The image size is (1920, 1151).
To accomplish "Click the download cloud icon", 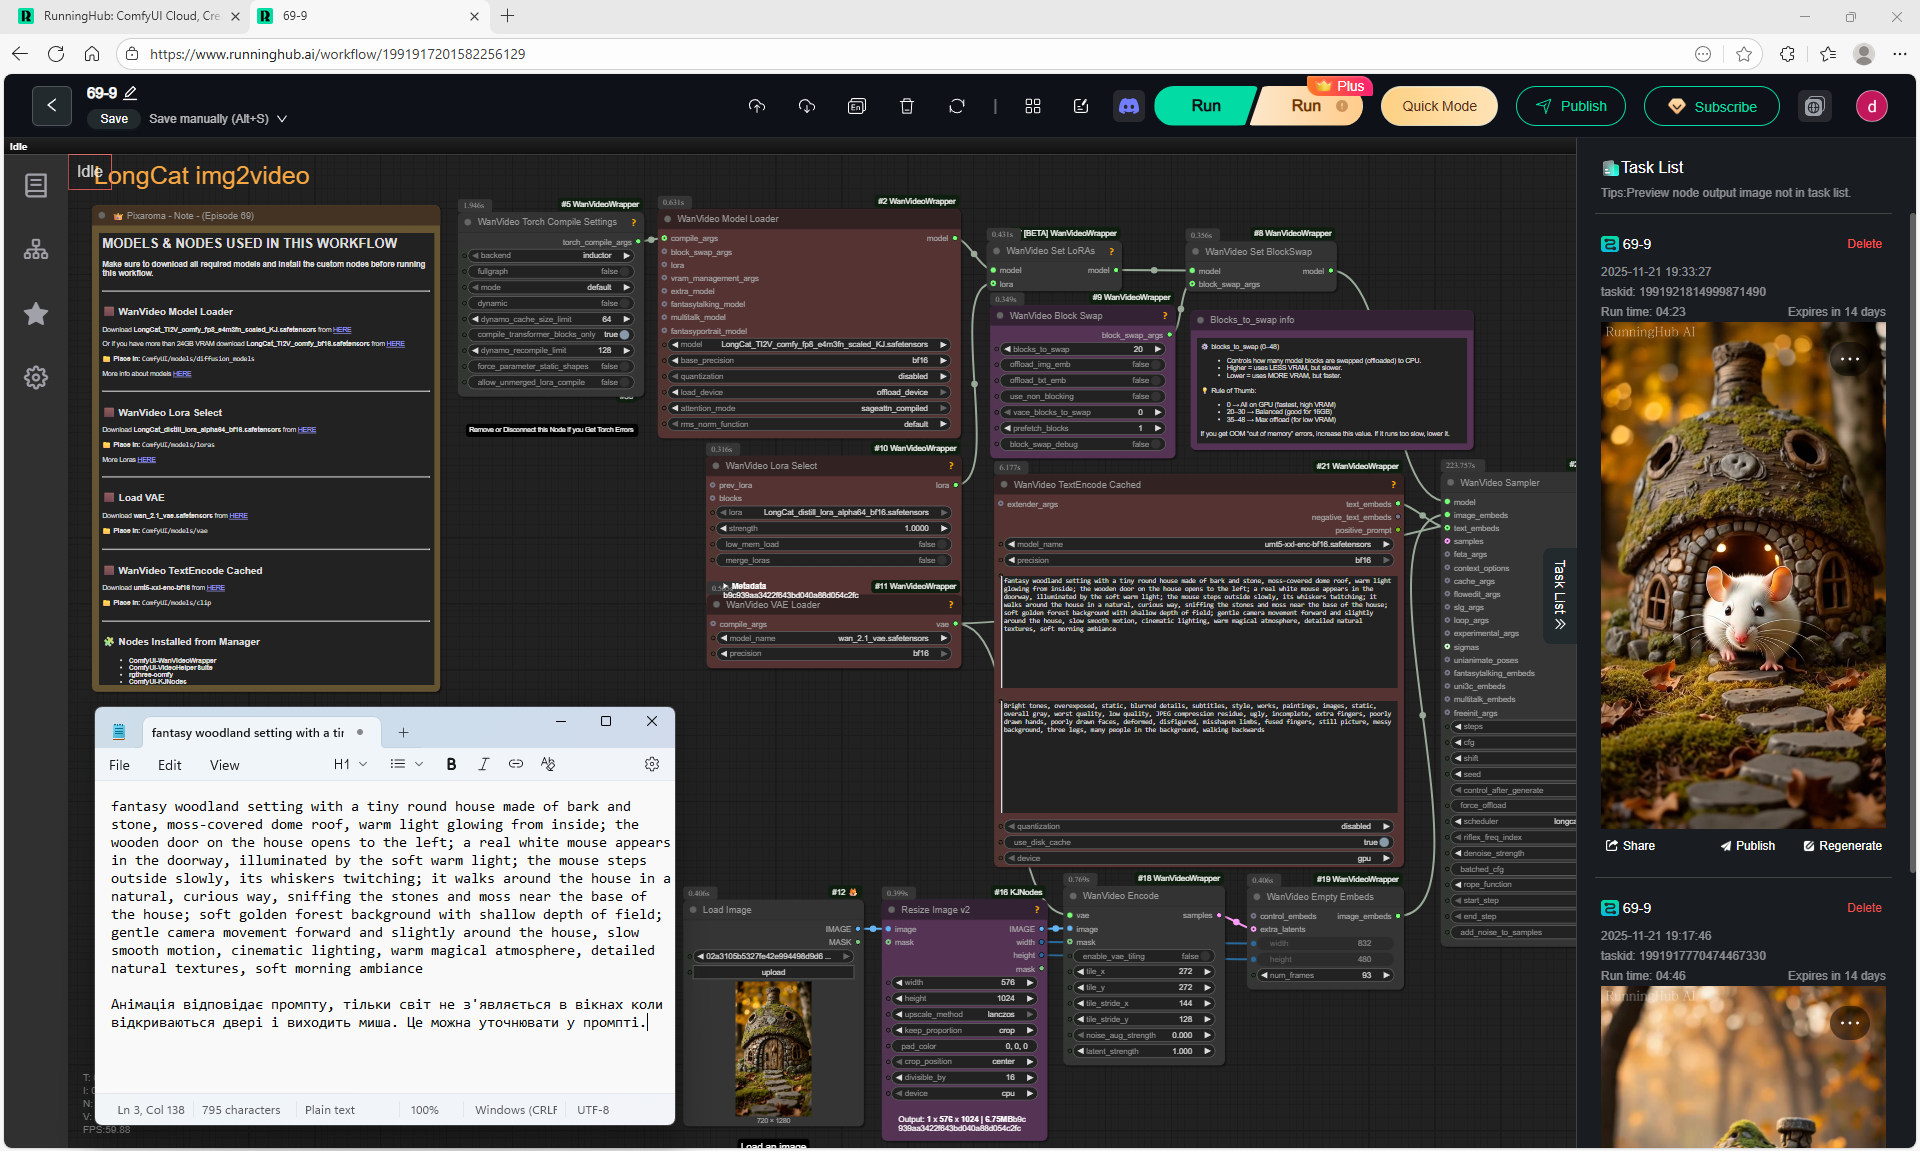I will point(807,106).
